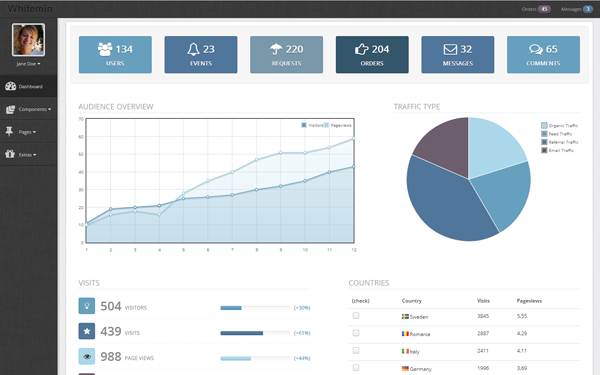Click the 220 Requests tile
The height and width of the screenshot is (375, 600).
(x=287, y=55)
